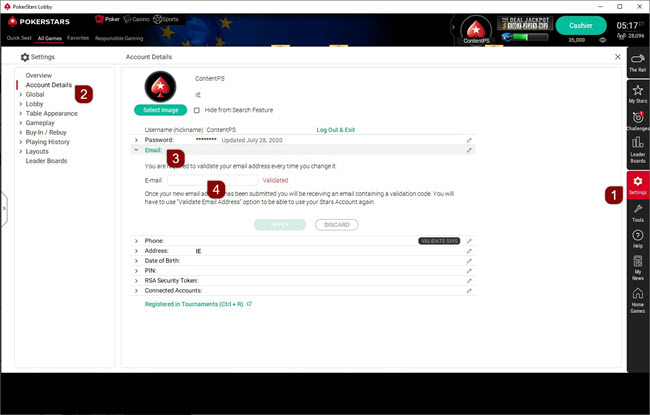This screenshot has height=415, width=650.
Task: Expand the Connected Accounts row chevron
Action: tap(136, 291)
